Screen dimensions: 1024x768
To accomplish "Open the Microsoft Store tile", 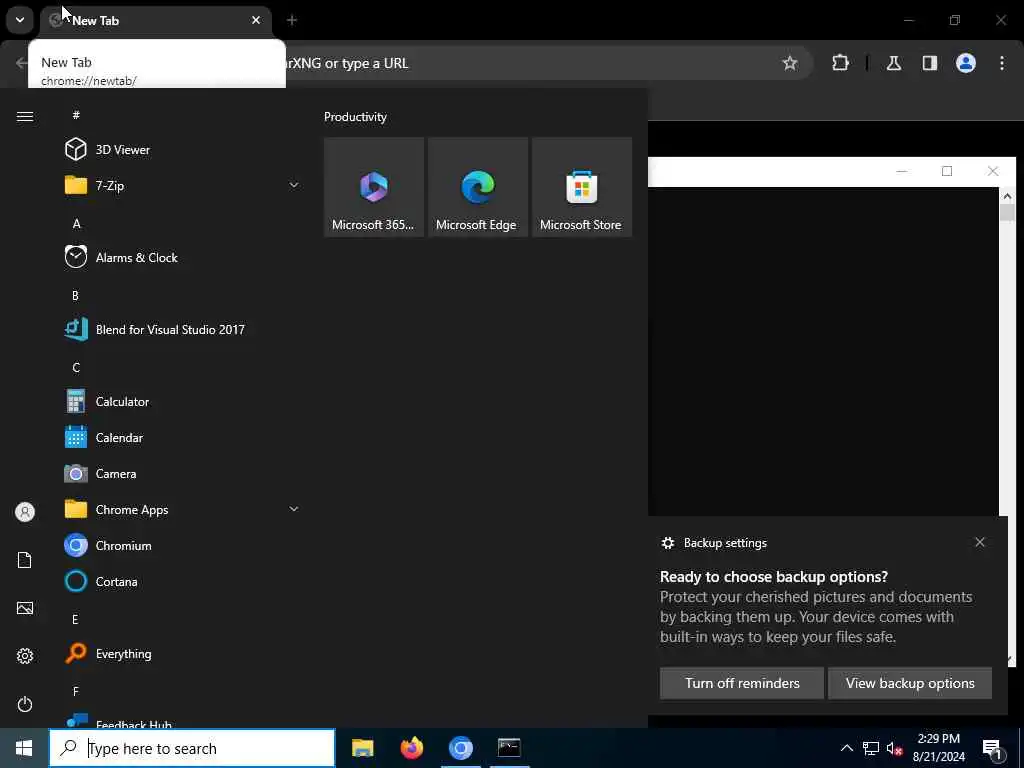I will tap(581, 187).
